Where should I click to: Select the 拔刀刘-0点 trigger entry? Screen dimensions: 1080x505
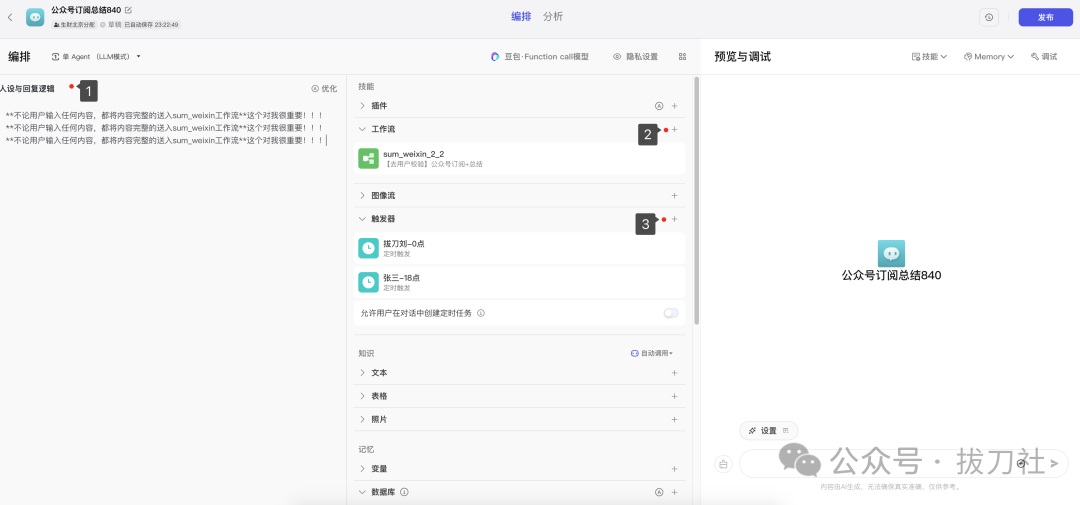(x=519, y=248)
